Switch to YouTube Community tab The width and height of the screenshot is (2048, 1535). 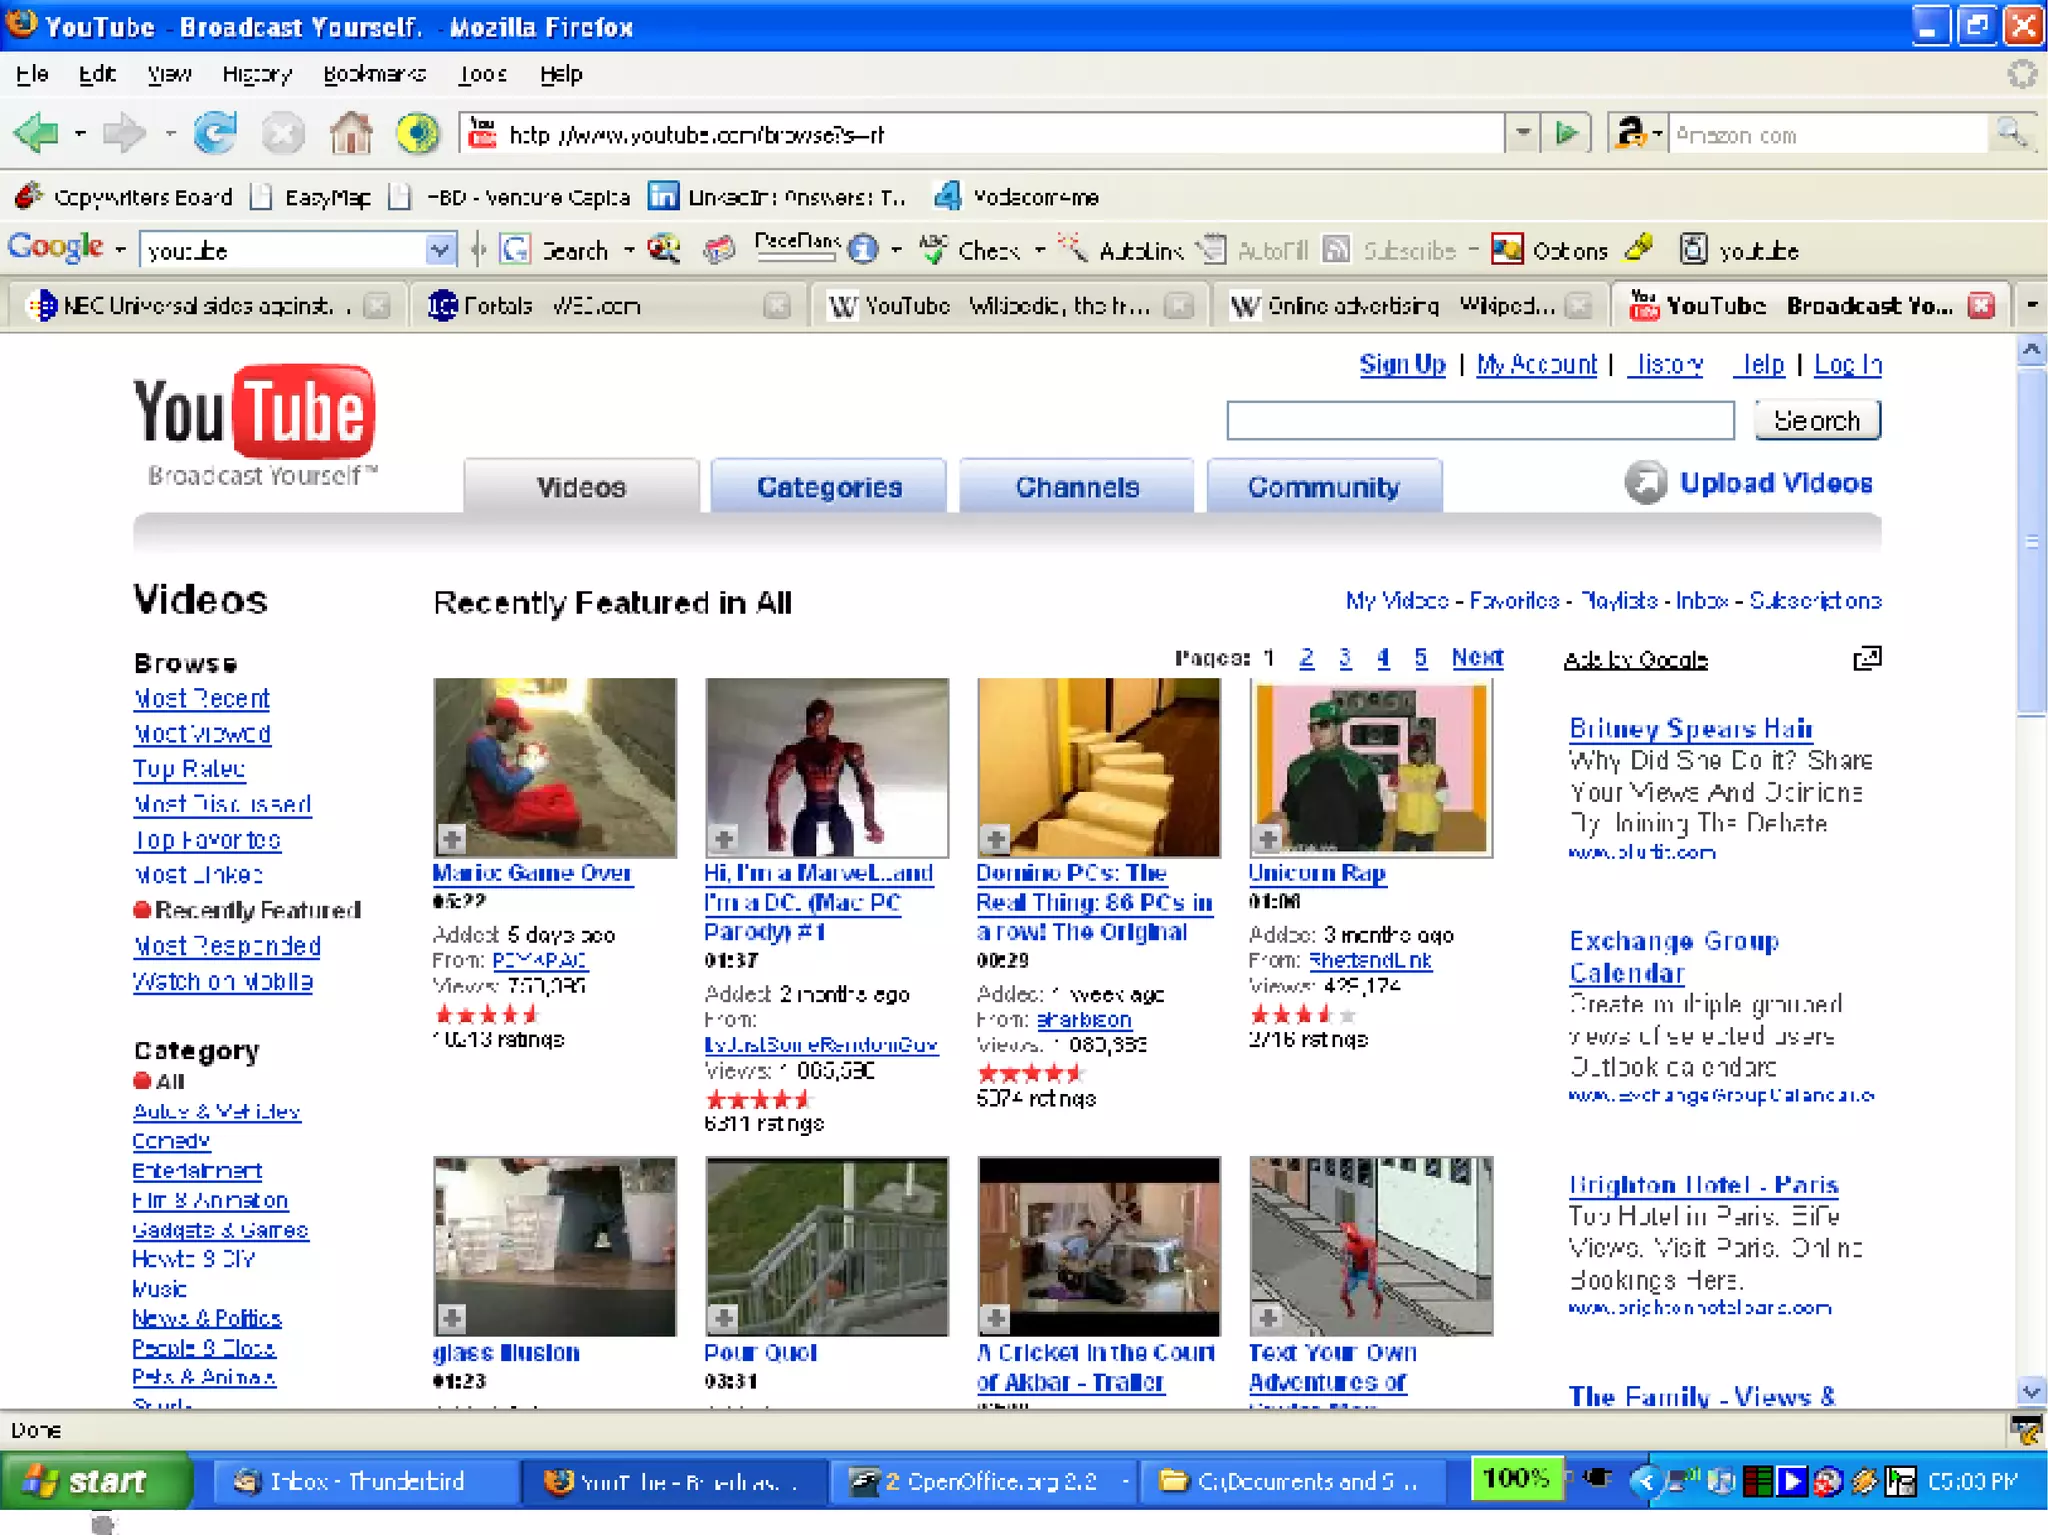[x=1324, y=486]
